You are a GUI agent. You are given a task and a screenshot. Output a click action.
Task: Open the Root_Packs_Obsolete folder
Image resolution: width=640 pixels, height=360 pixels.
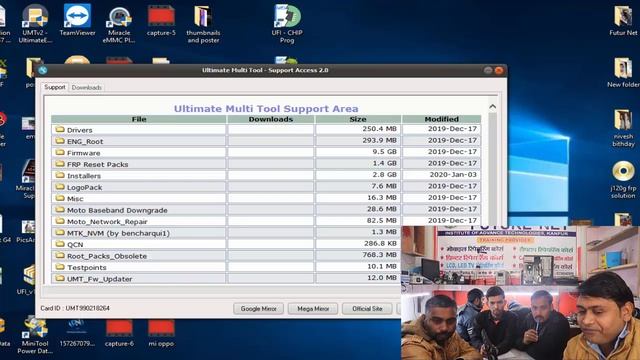pos(107,256)
